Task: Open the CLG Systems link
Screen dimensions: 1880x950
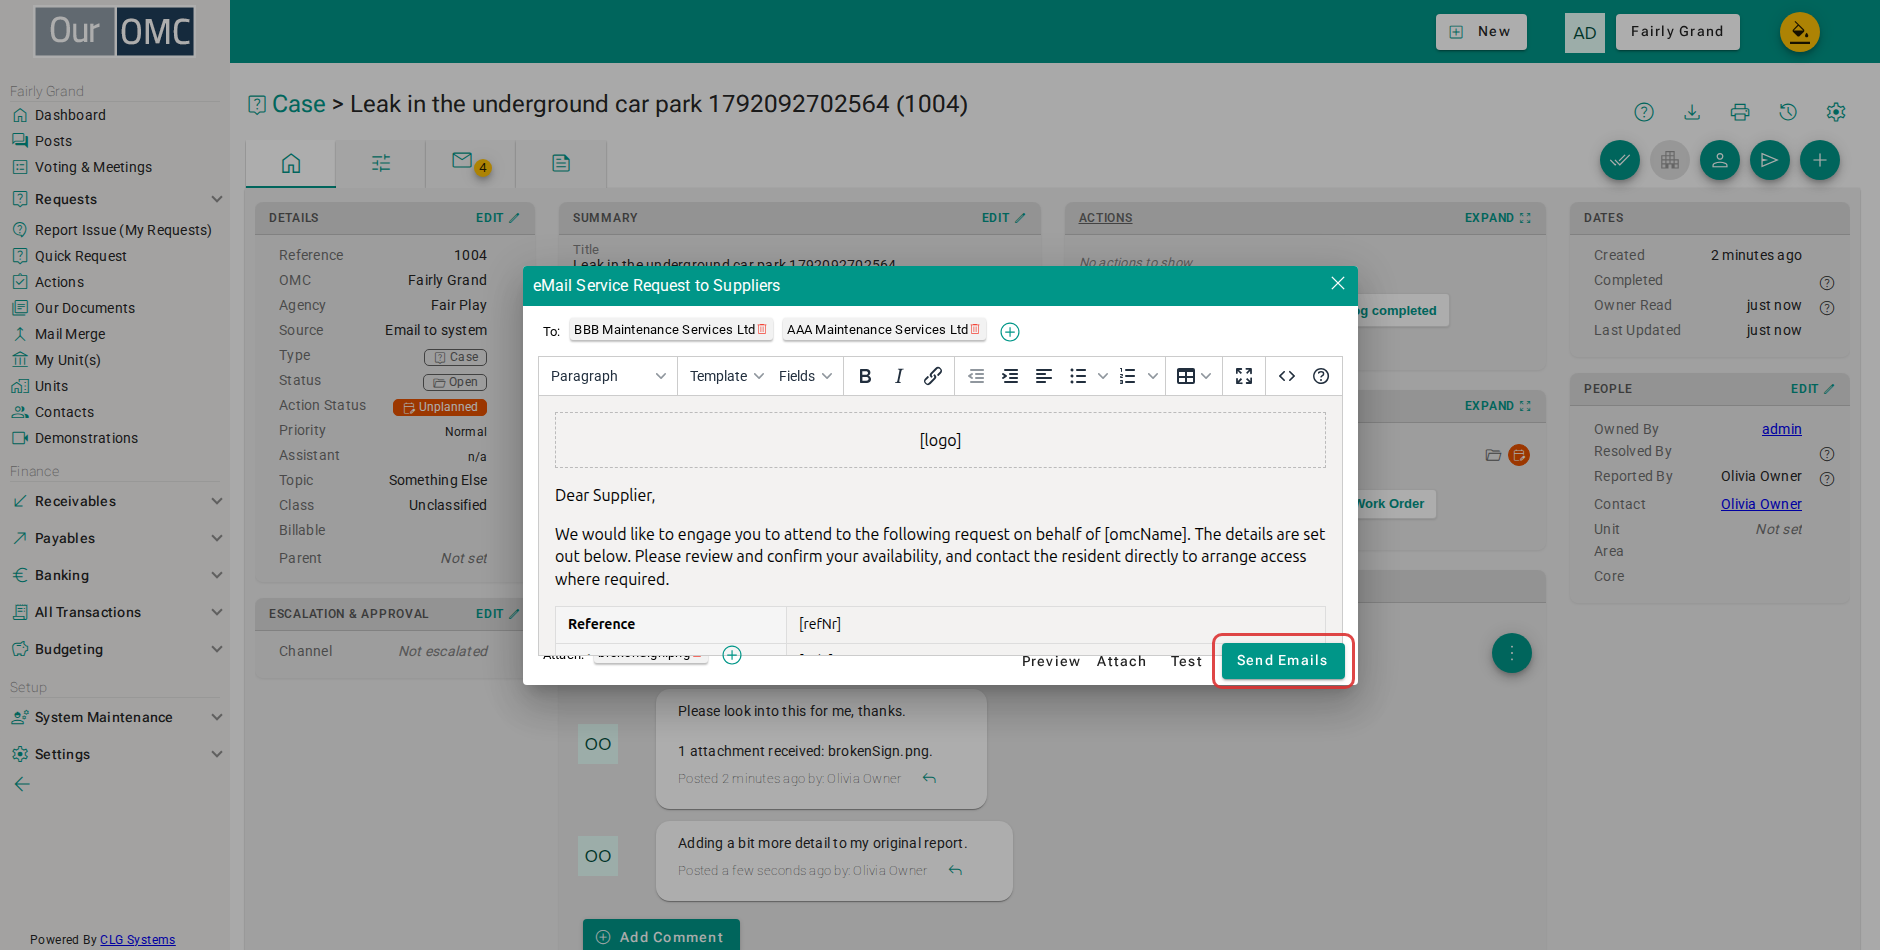Action: 137,940
